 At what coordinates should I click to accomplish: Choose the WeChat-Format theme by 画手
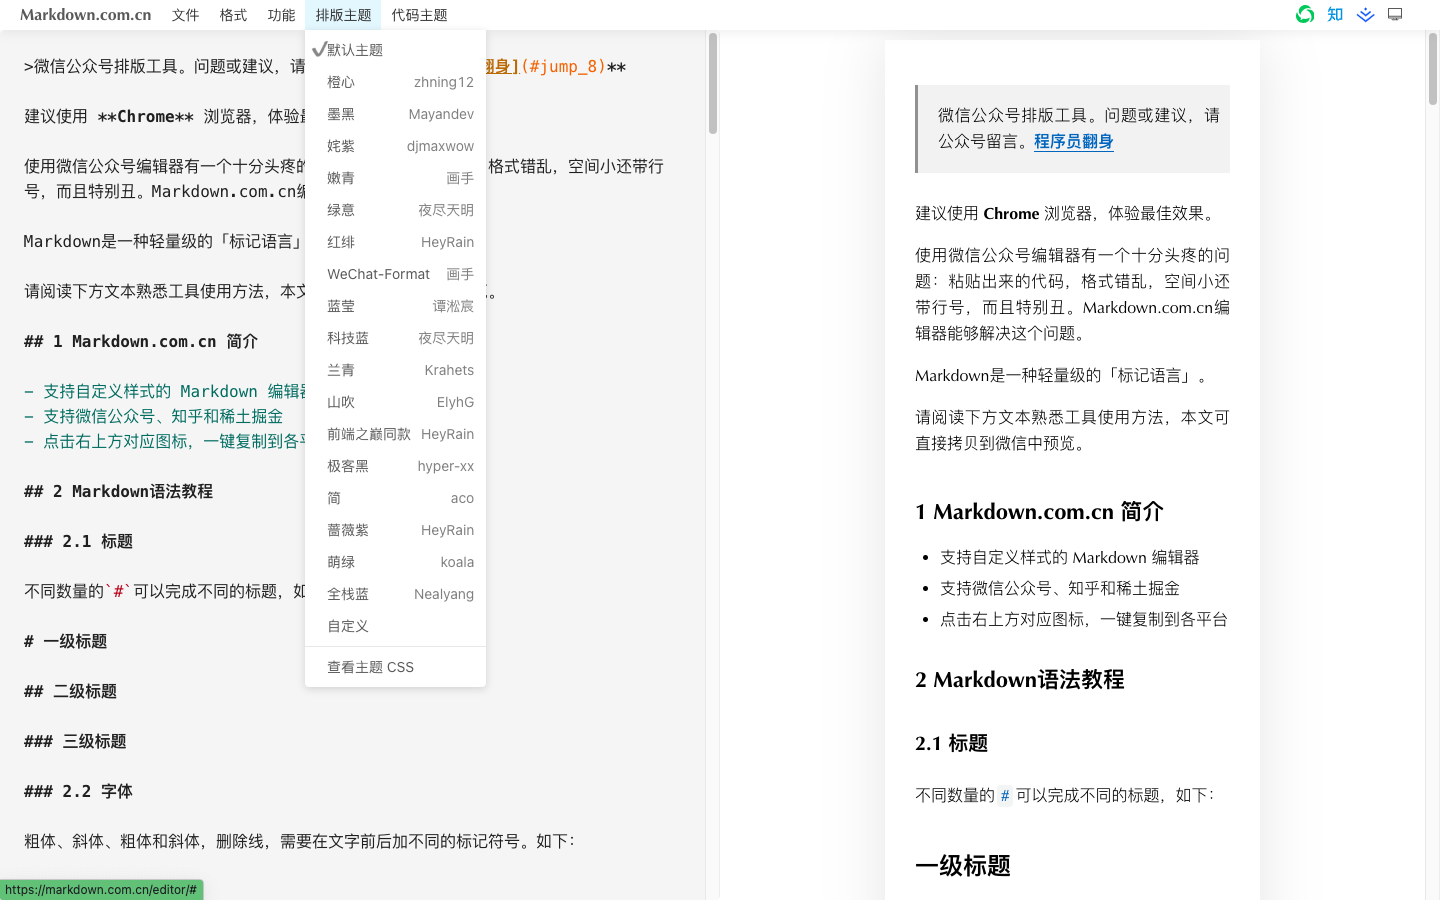pos(395,273)
